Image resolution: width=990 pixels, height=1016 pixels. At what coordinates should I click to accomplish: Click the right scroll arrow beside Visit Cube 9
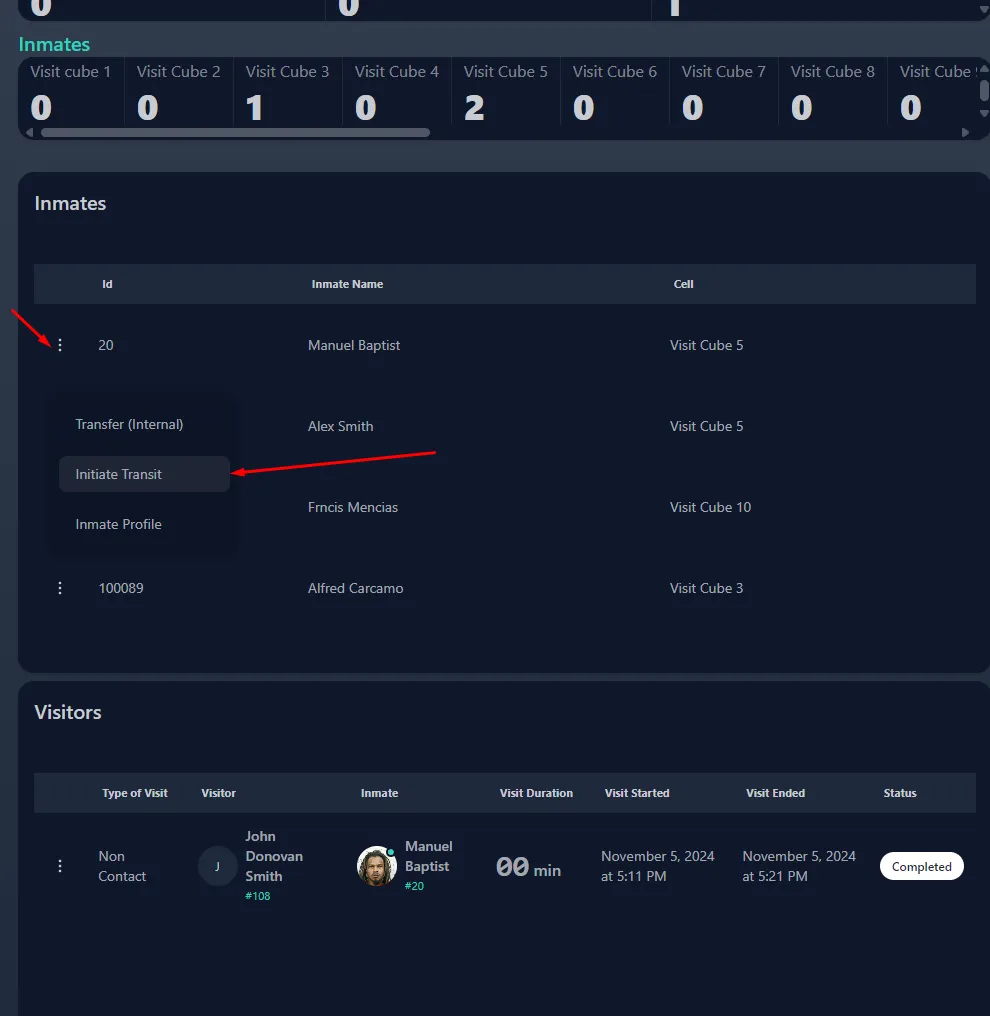[x=964, y=131]
